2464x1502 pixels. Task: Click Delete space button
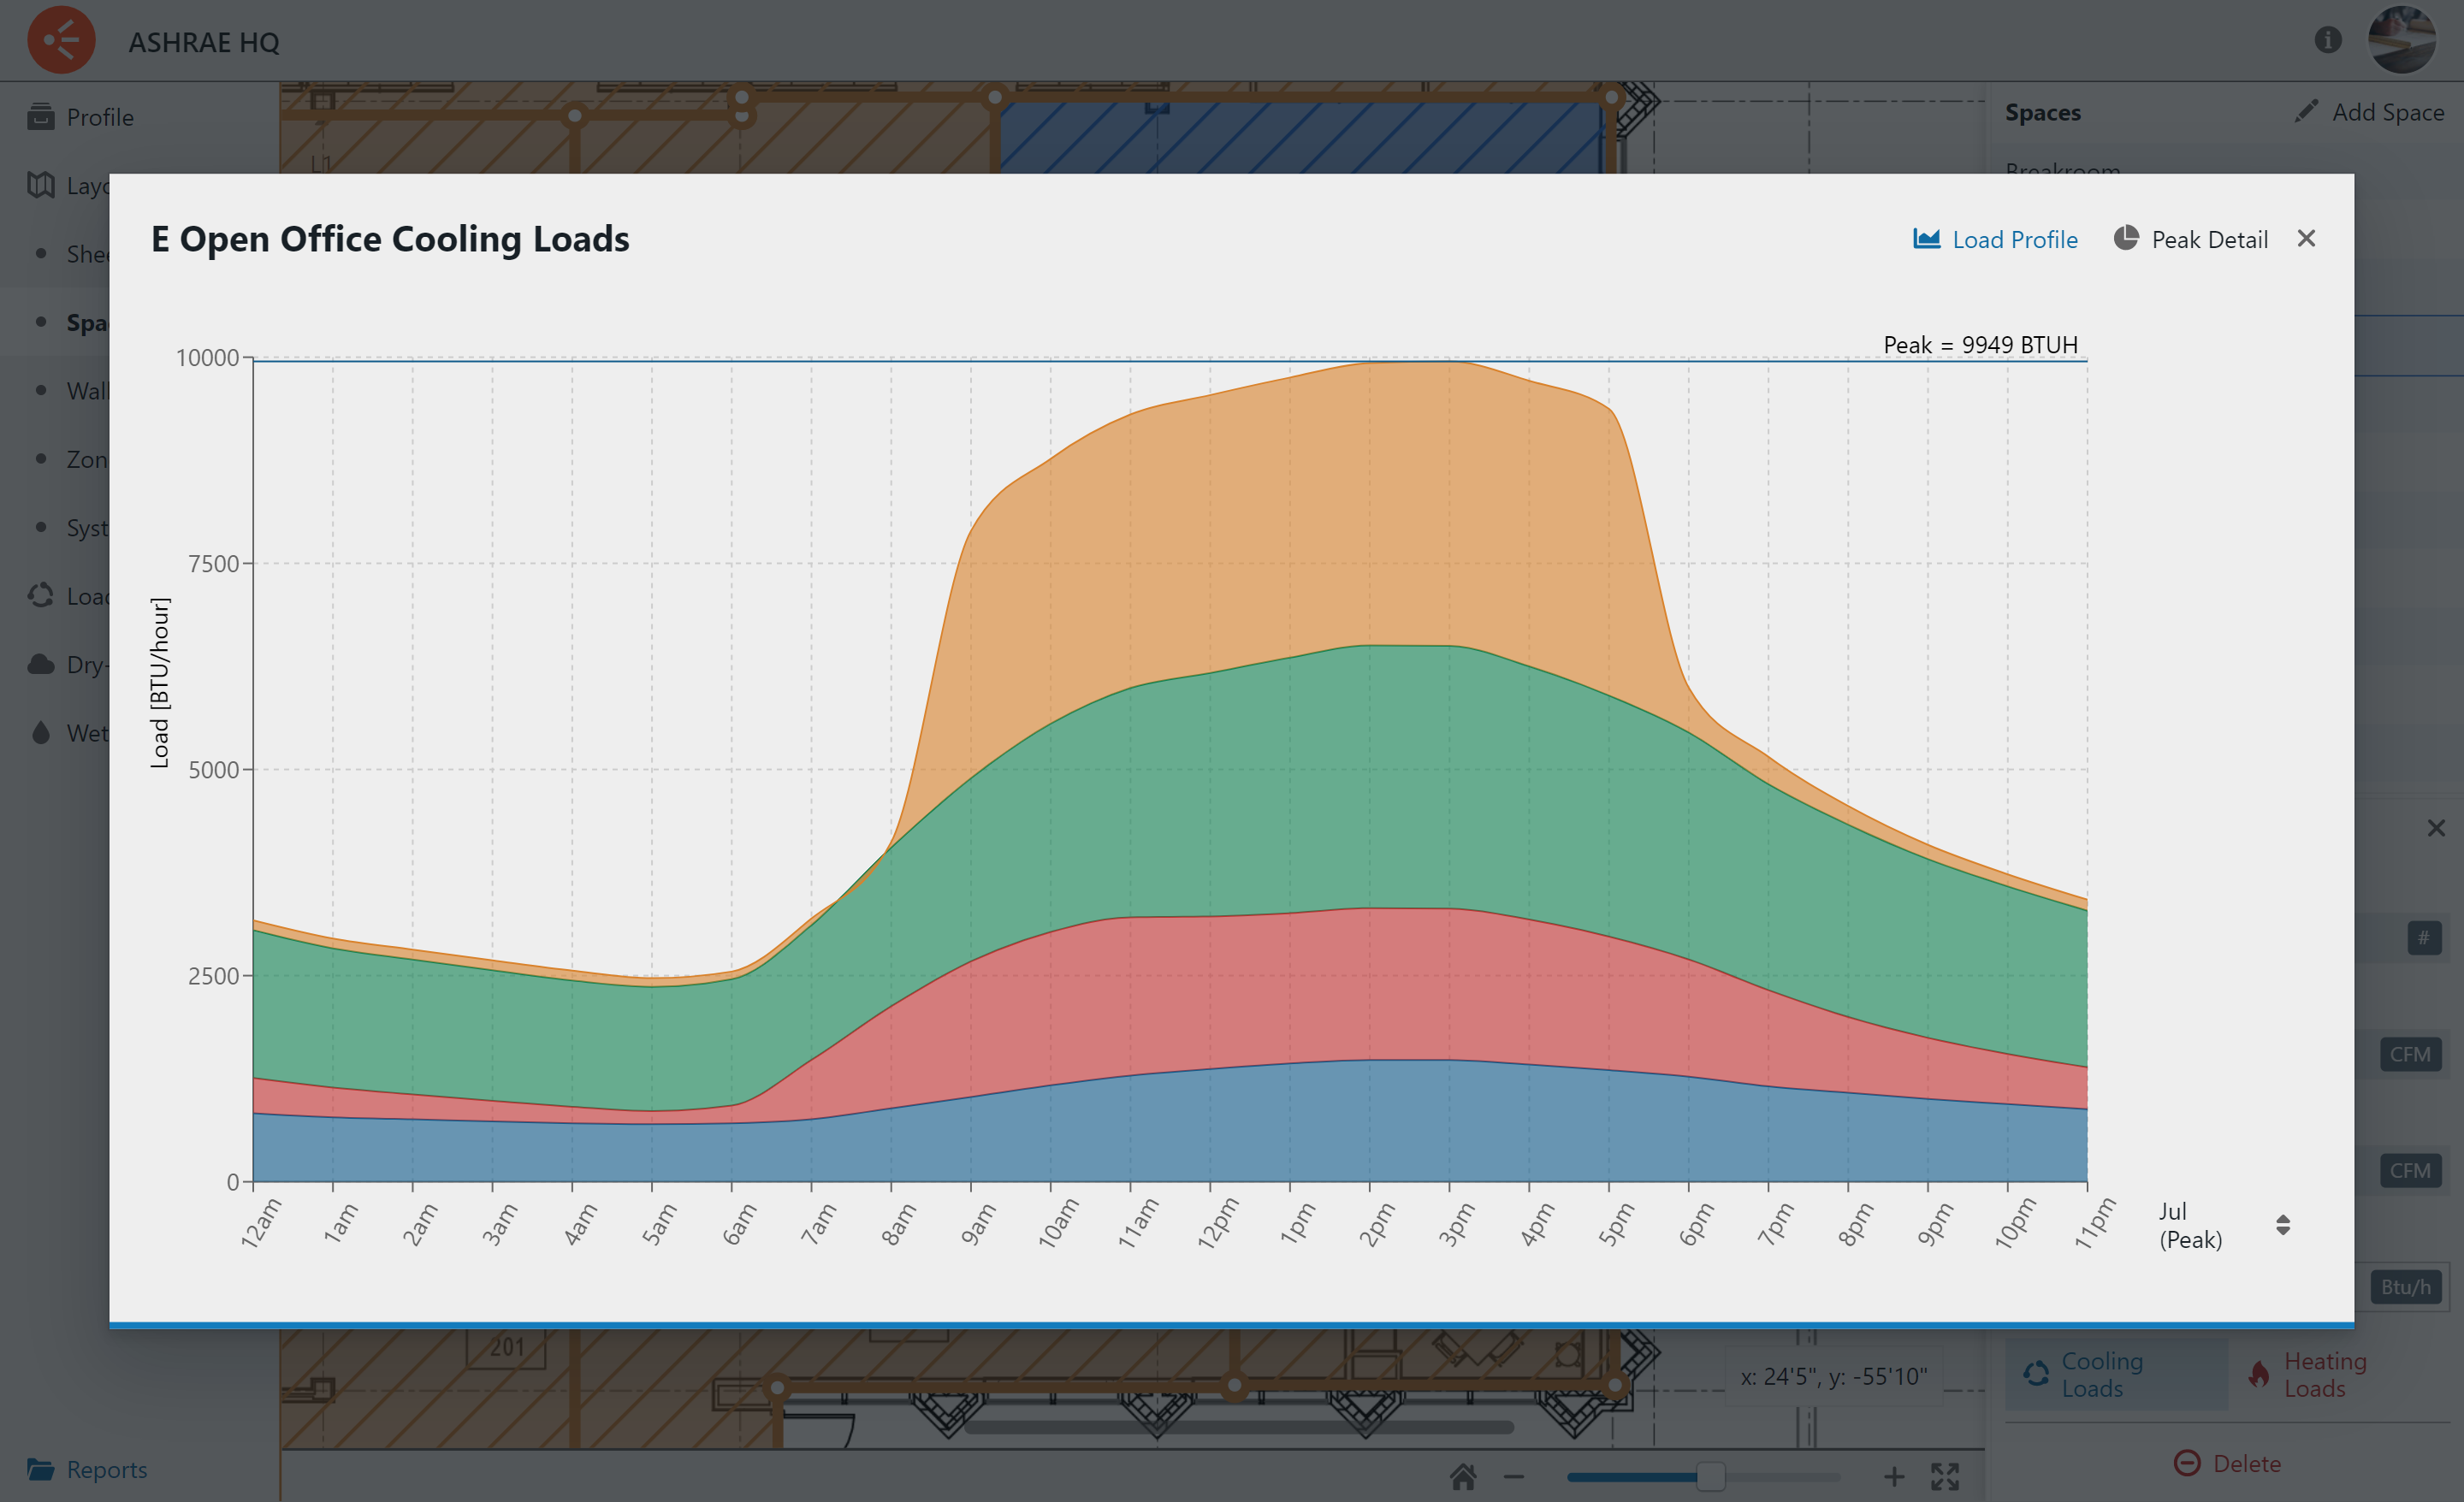pyautogui.click(x=2226, y=1463)
